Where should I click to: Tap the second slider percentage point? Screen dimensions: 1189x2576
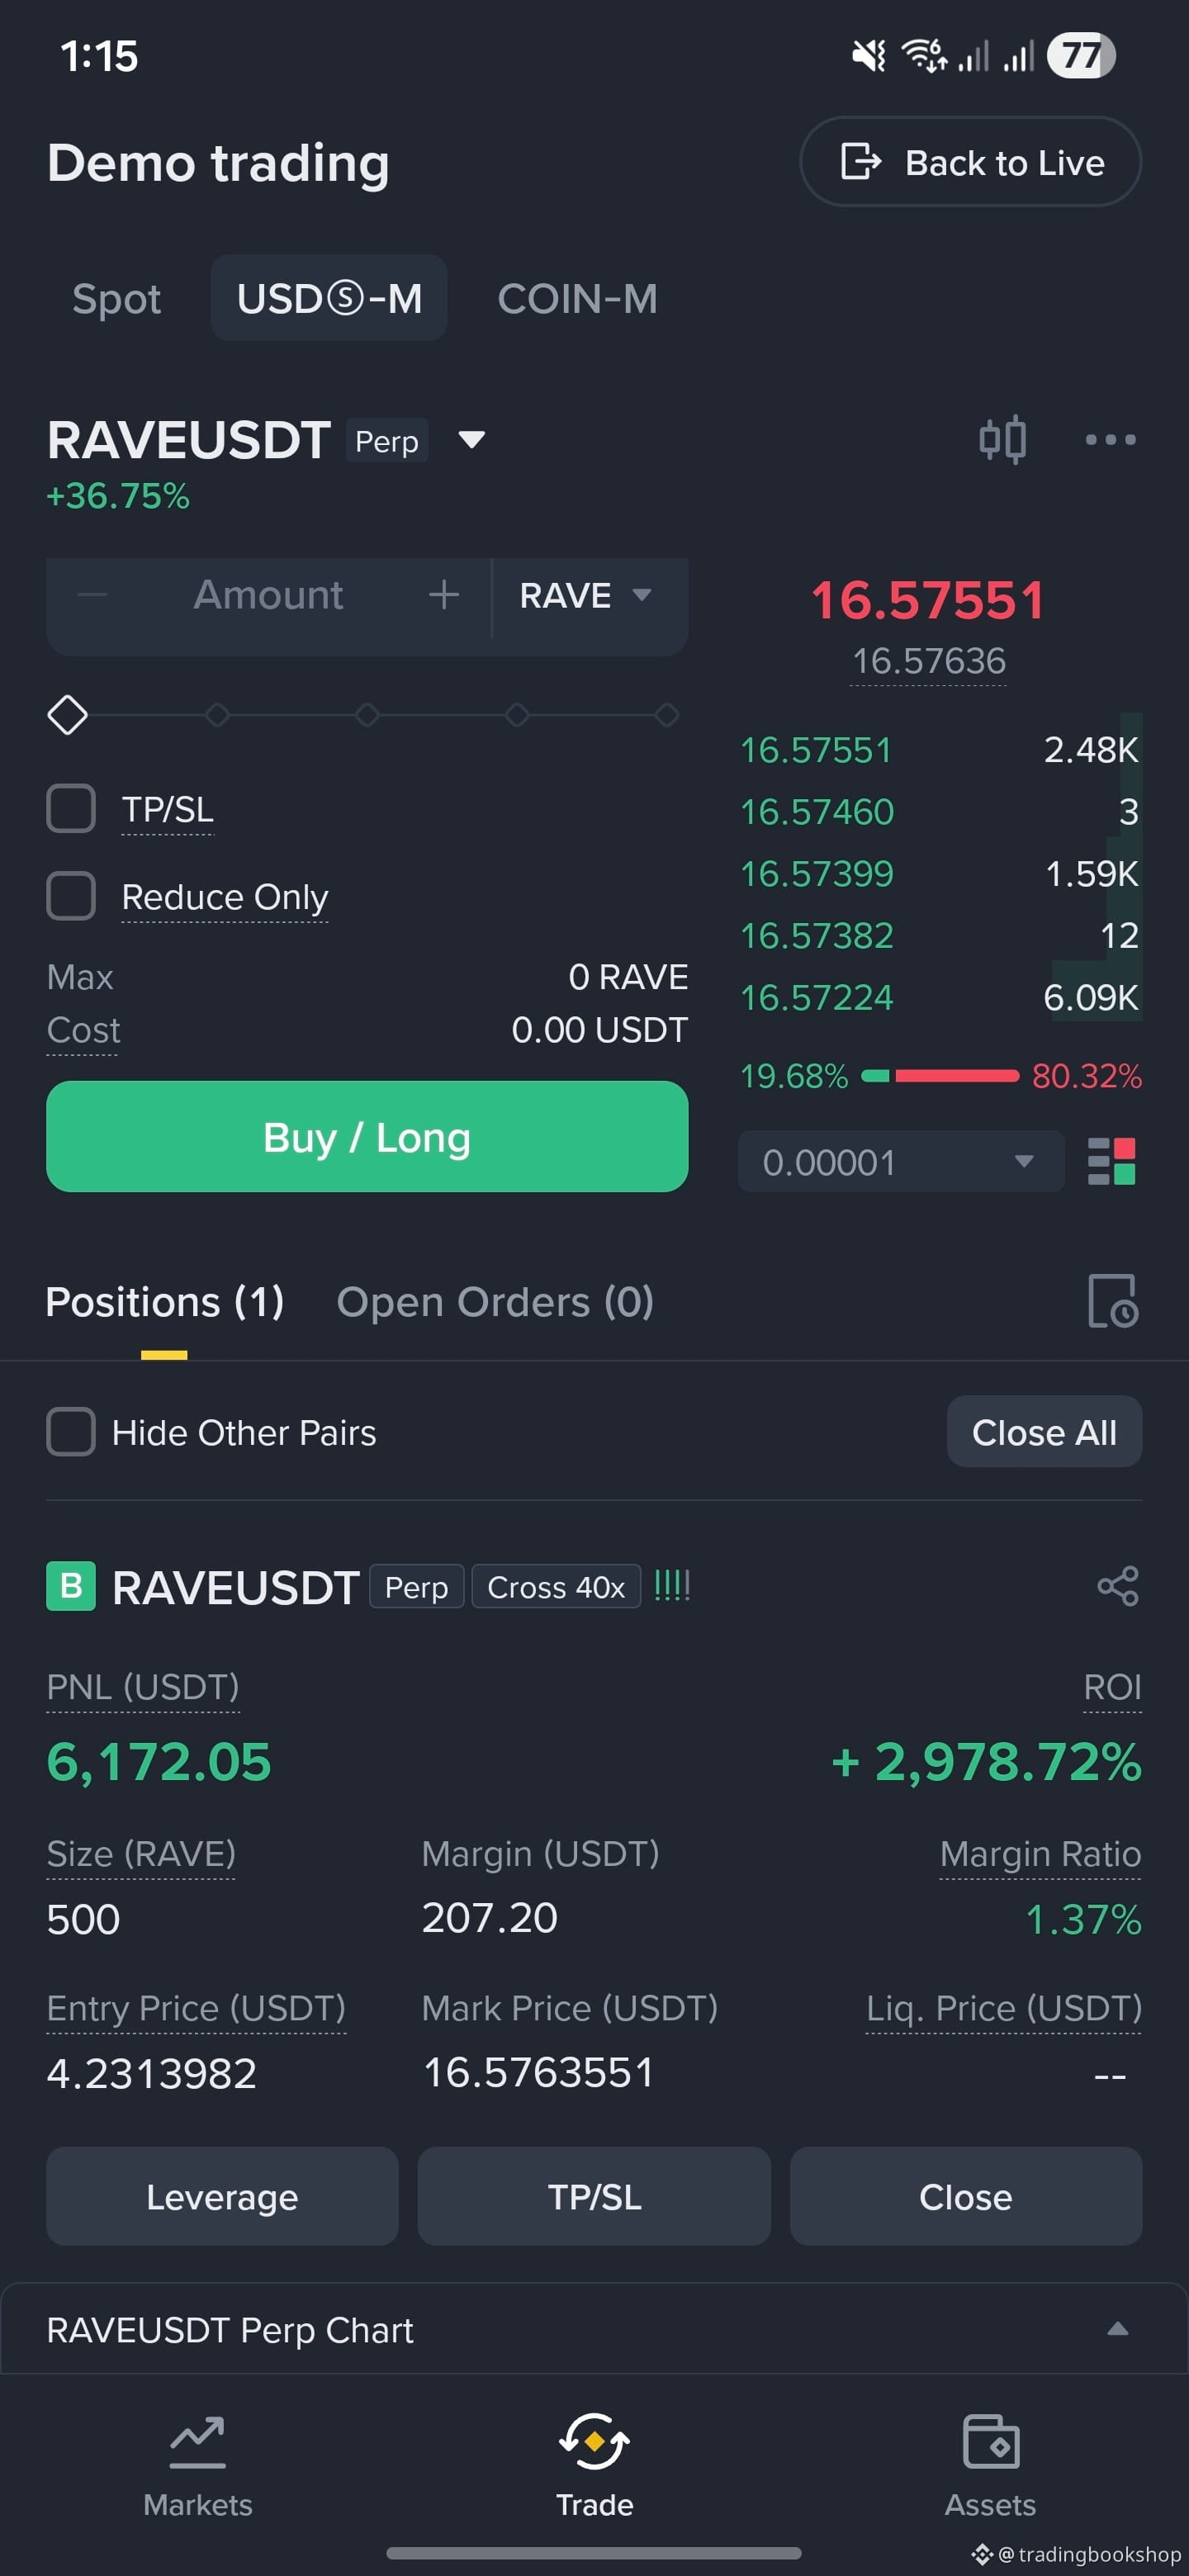217,715
